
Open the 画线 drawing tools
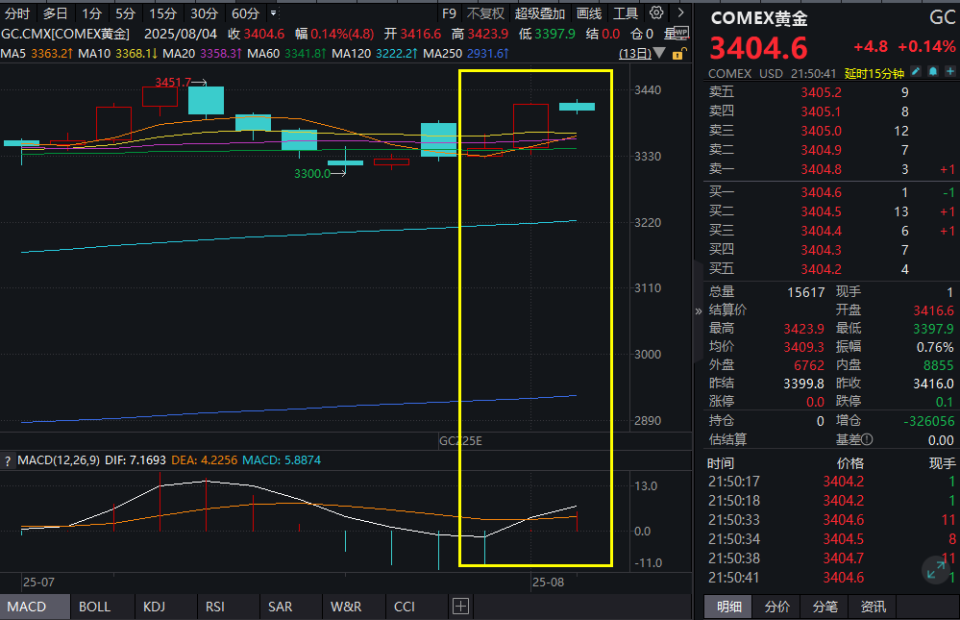point(589,13)
